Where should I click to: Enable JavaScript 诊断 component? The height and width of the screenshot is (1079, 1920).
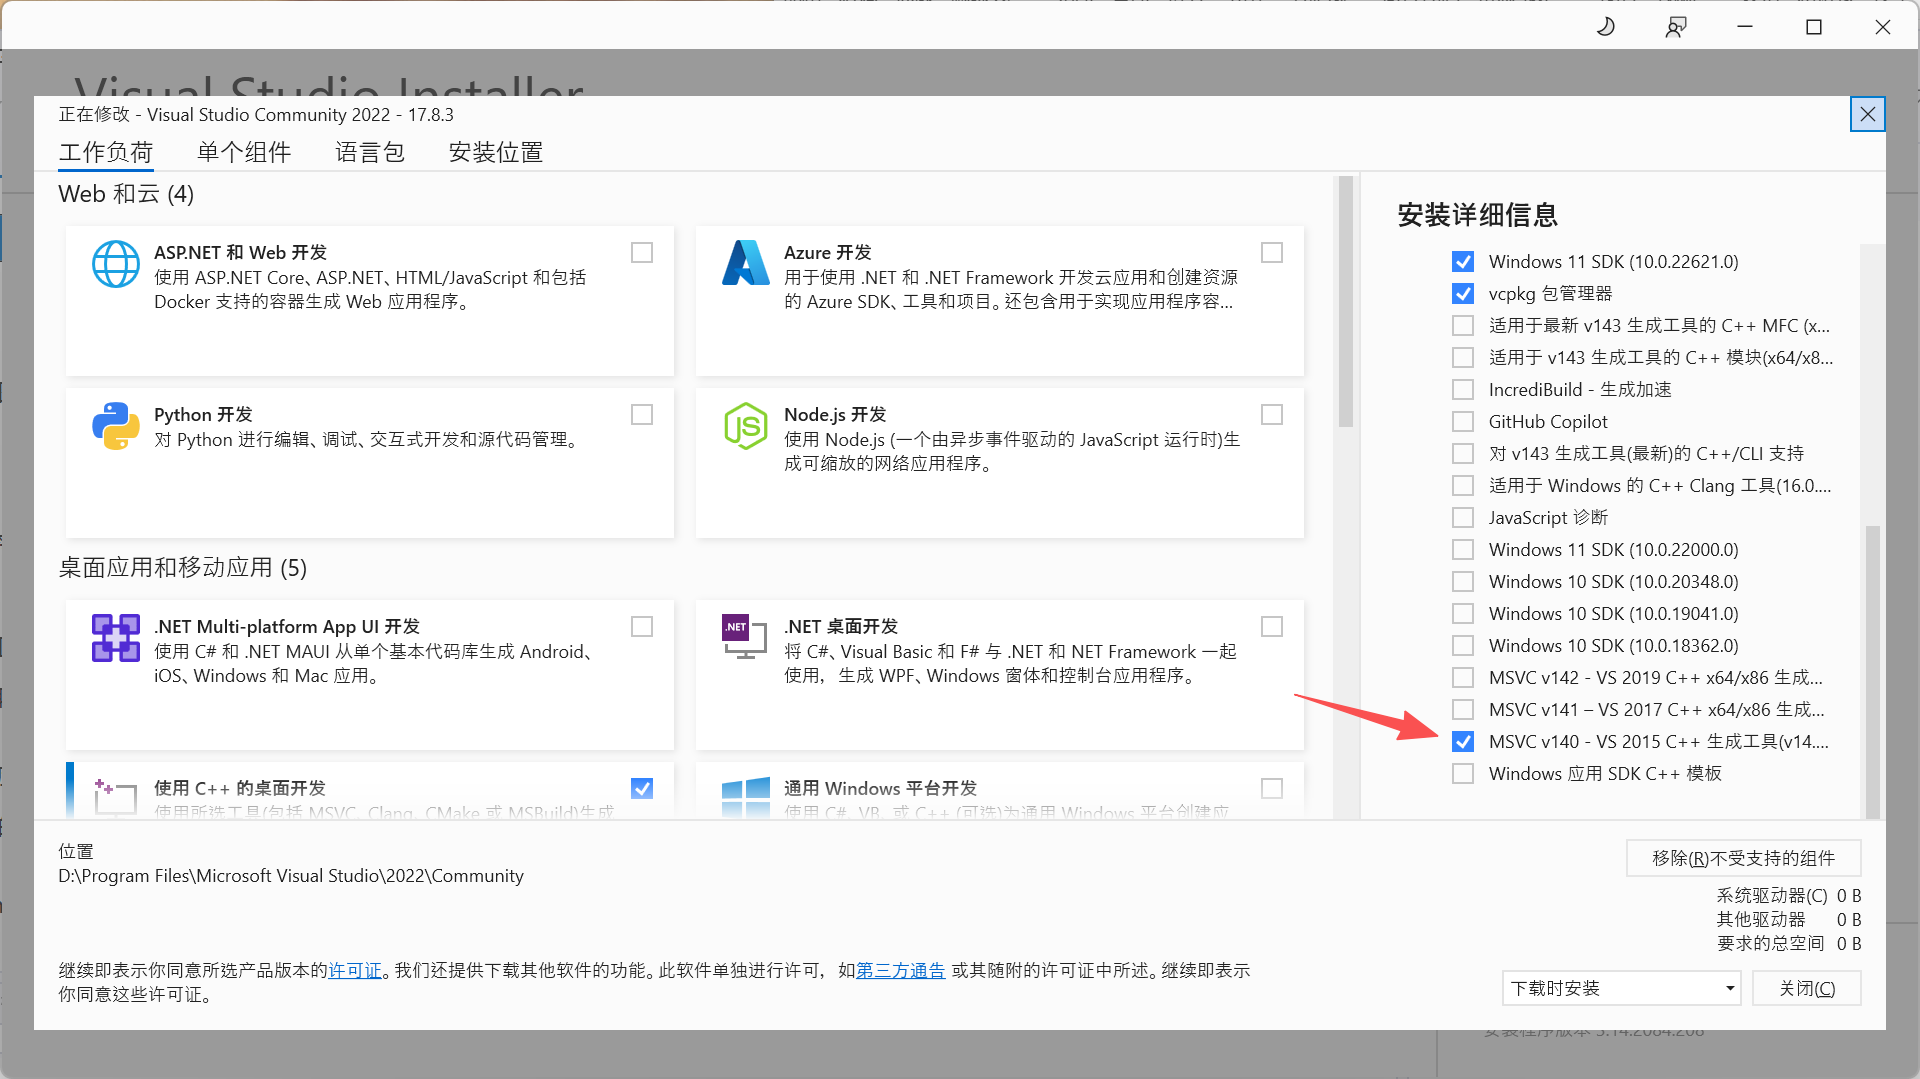tap(1463, 518)
